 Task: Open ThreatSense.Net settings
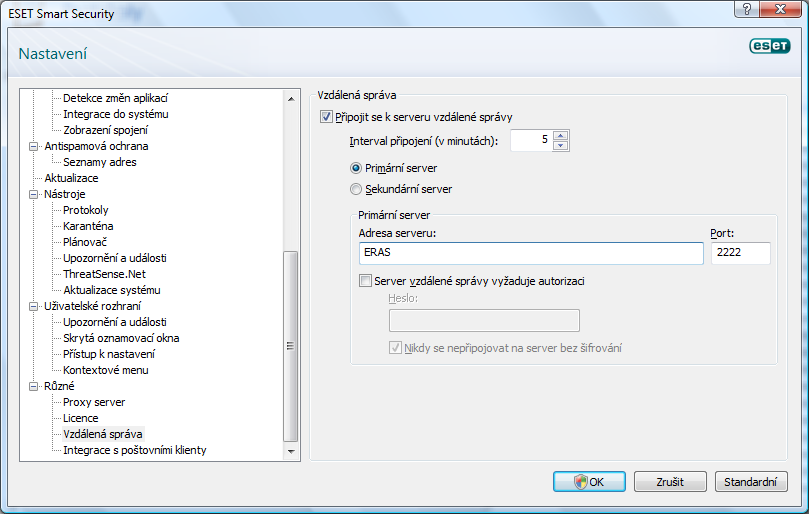[x=104, y=274]
